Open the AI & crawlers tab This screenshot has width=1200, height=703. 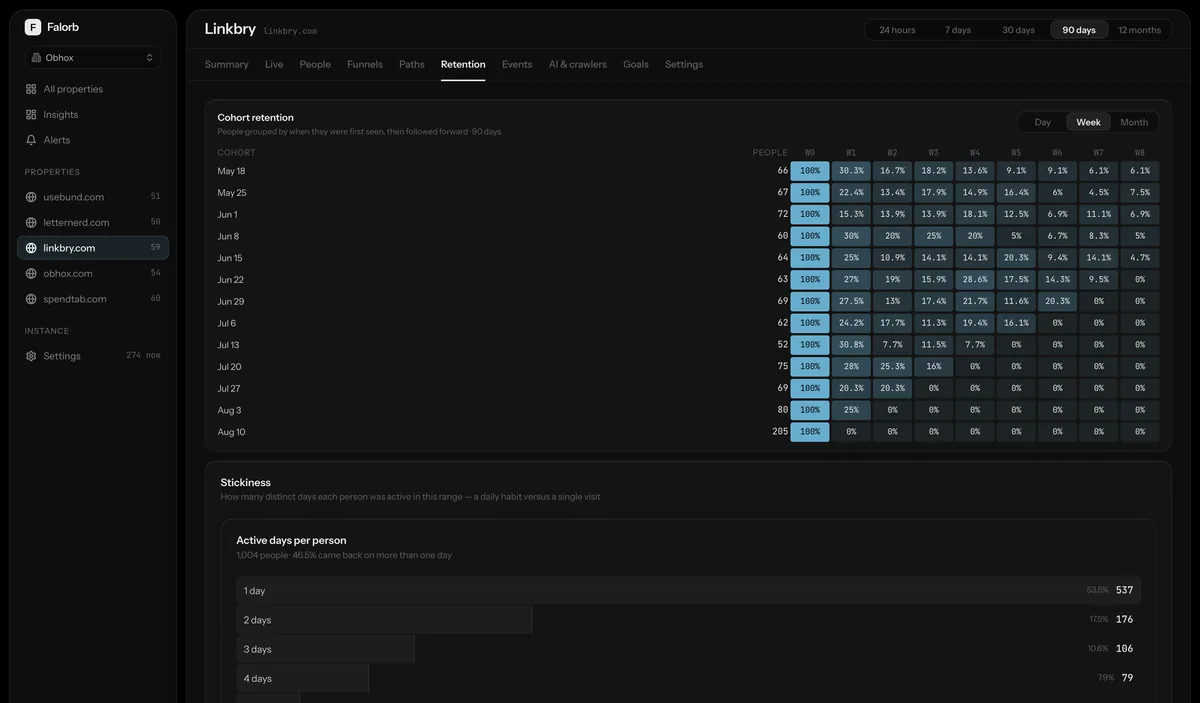[x=578, y=64]
